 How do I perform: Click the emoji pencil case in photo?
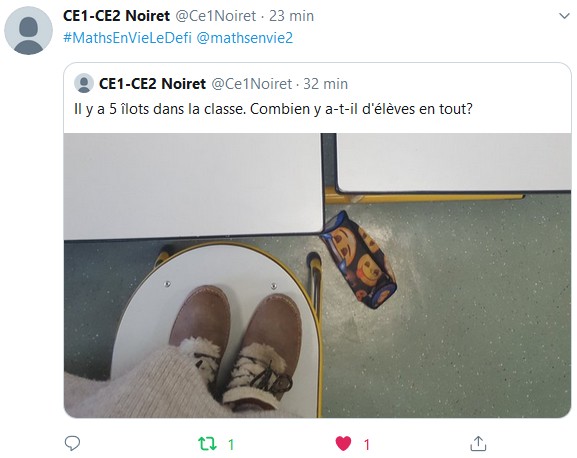click(358, 260)
